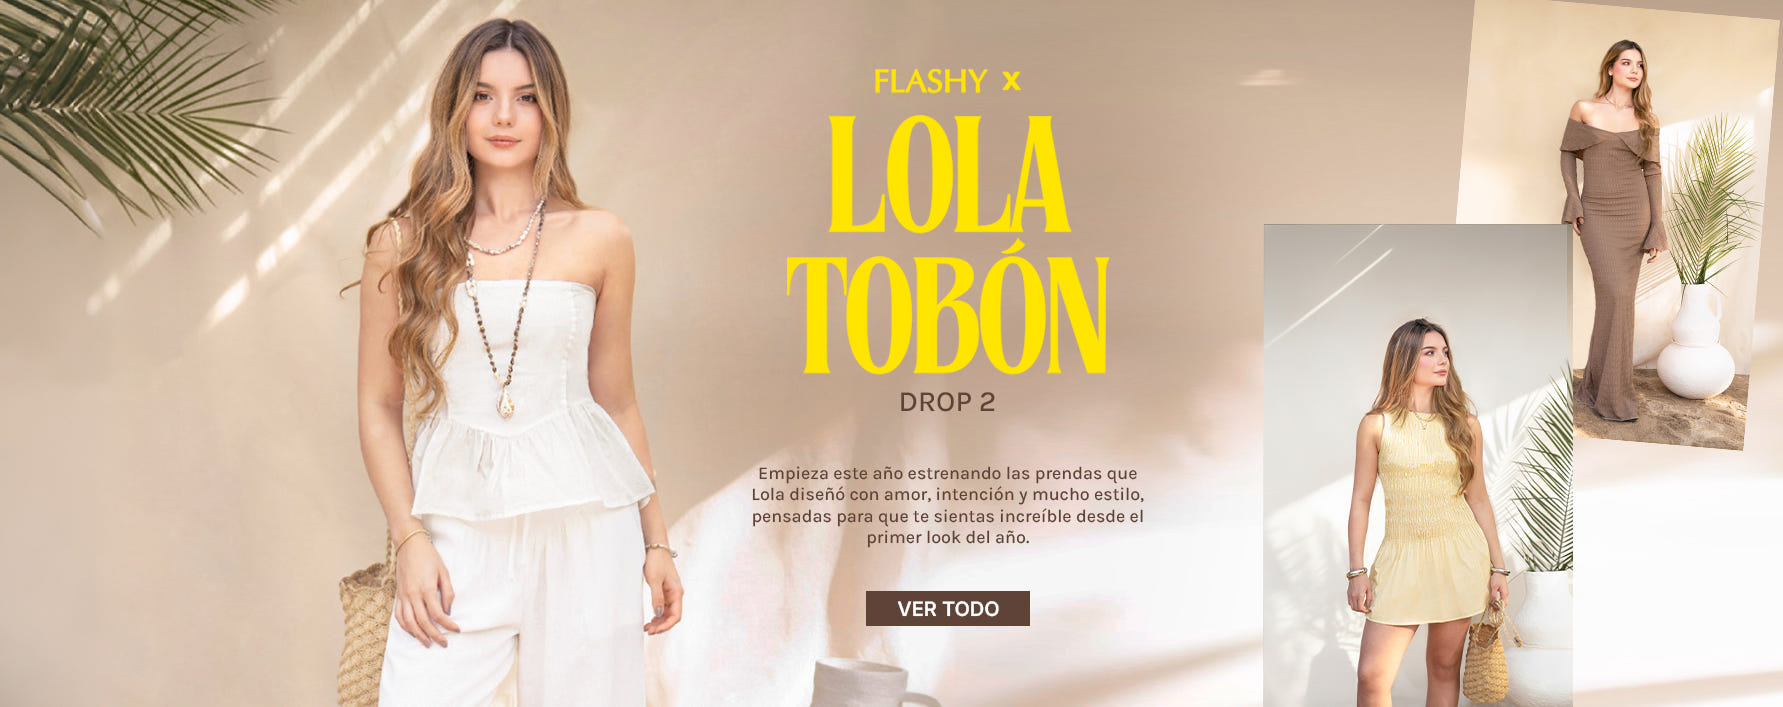Open the brown long dress photo

point(1617,225)
